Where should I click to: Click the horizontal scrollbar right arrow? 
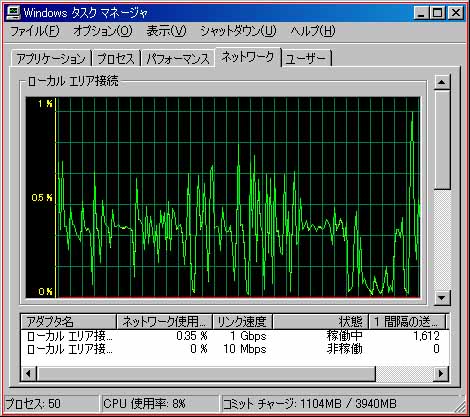point(441,373)
